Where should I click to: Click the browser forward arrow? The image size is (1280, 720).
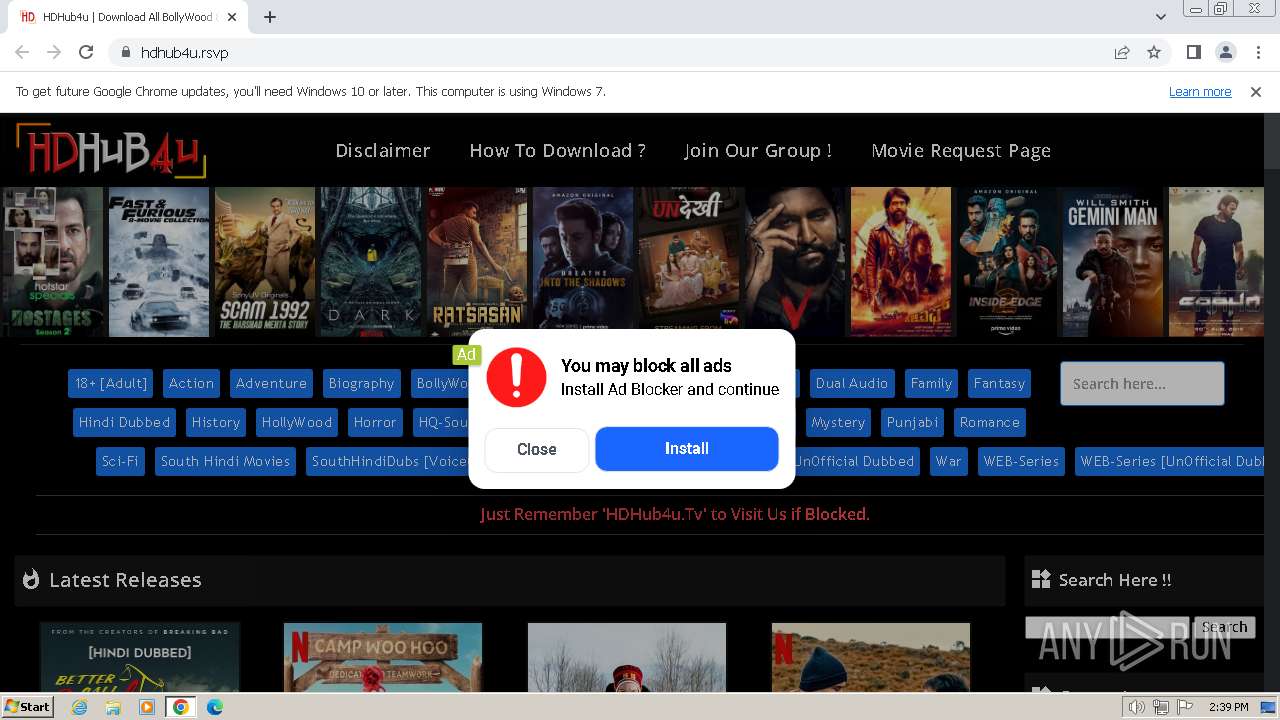tap(54, 52)
